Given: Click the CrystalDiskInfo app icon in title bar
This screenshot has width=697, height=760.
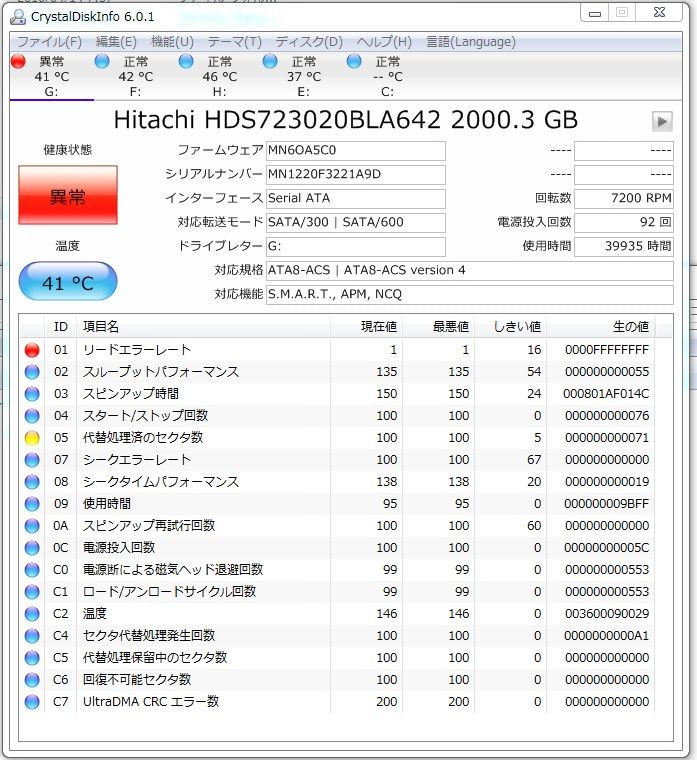Looking at the screenshot, I should pos(18,17).
